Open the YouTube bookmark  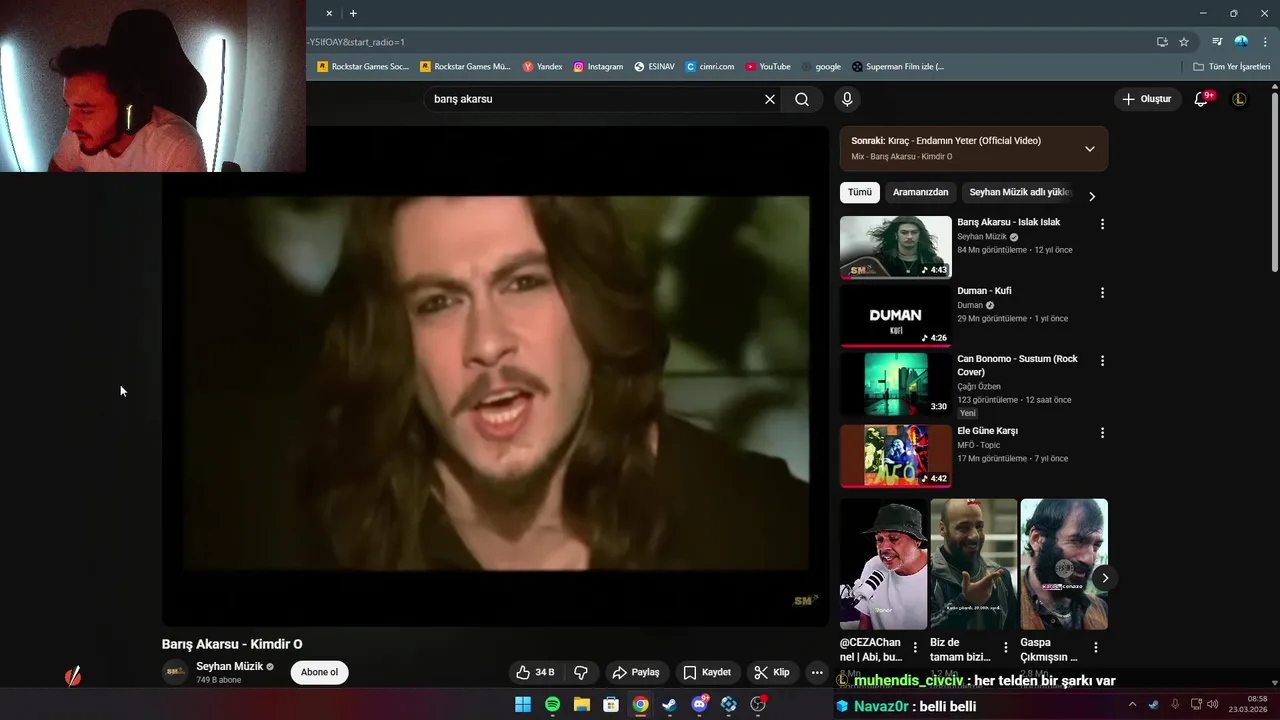(768, 67)
